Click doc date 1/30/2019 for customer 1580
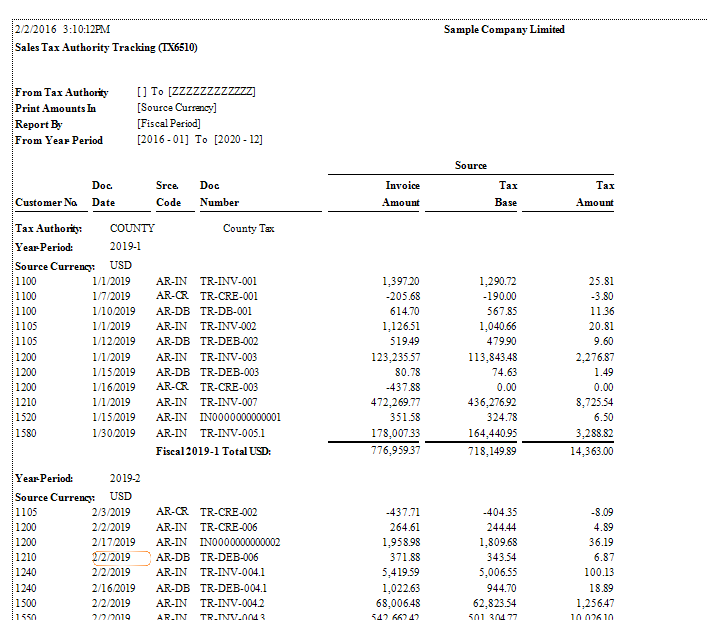This screenshot has height=620, width=708. coord(113,433)
